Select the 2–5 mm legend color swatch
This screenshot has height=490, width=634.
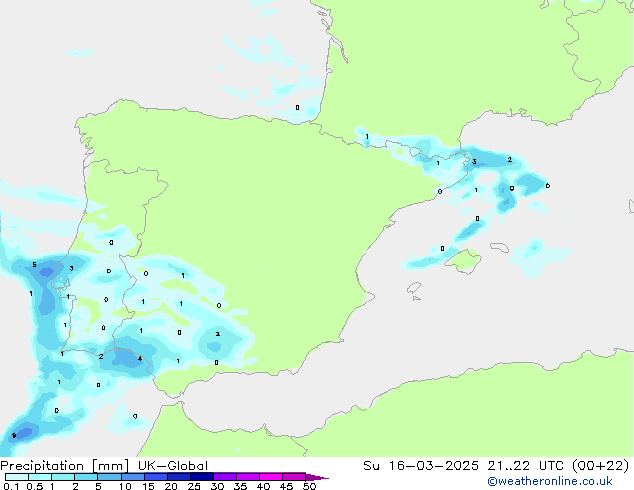tap(86, 477)
